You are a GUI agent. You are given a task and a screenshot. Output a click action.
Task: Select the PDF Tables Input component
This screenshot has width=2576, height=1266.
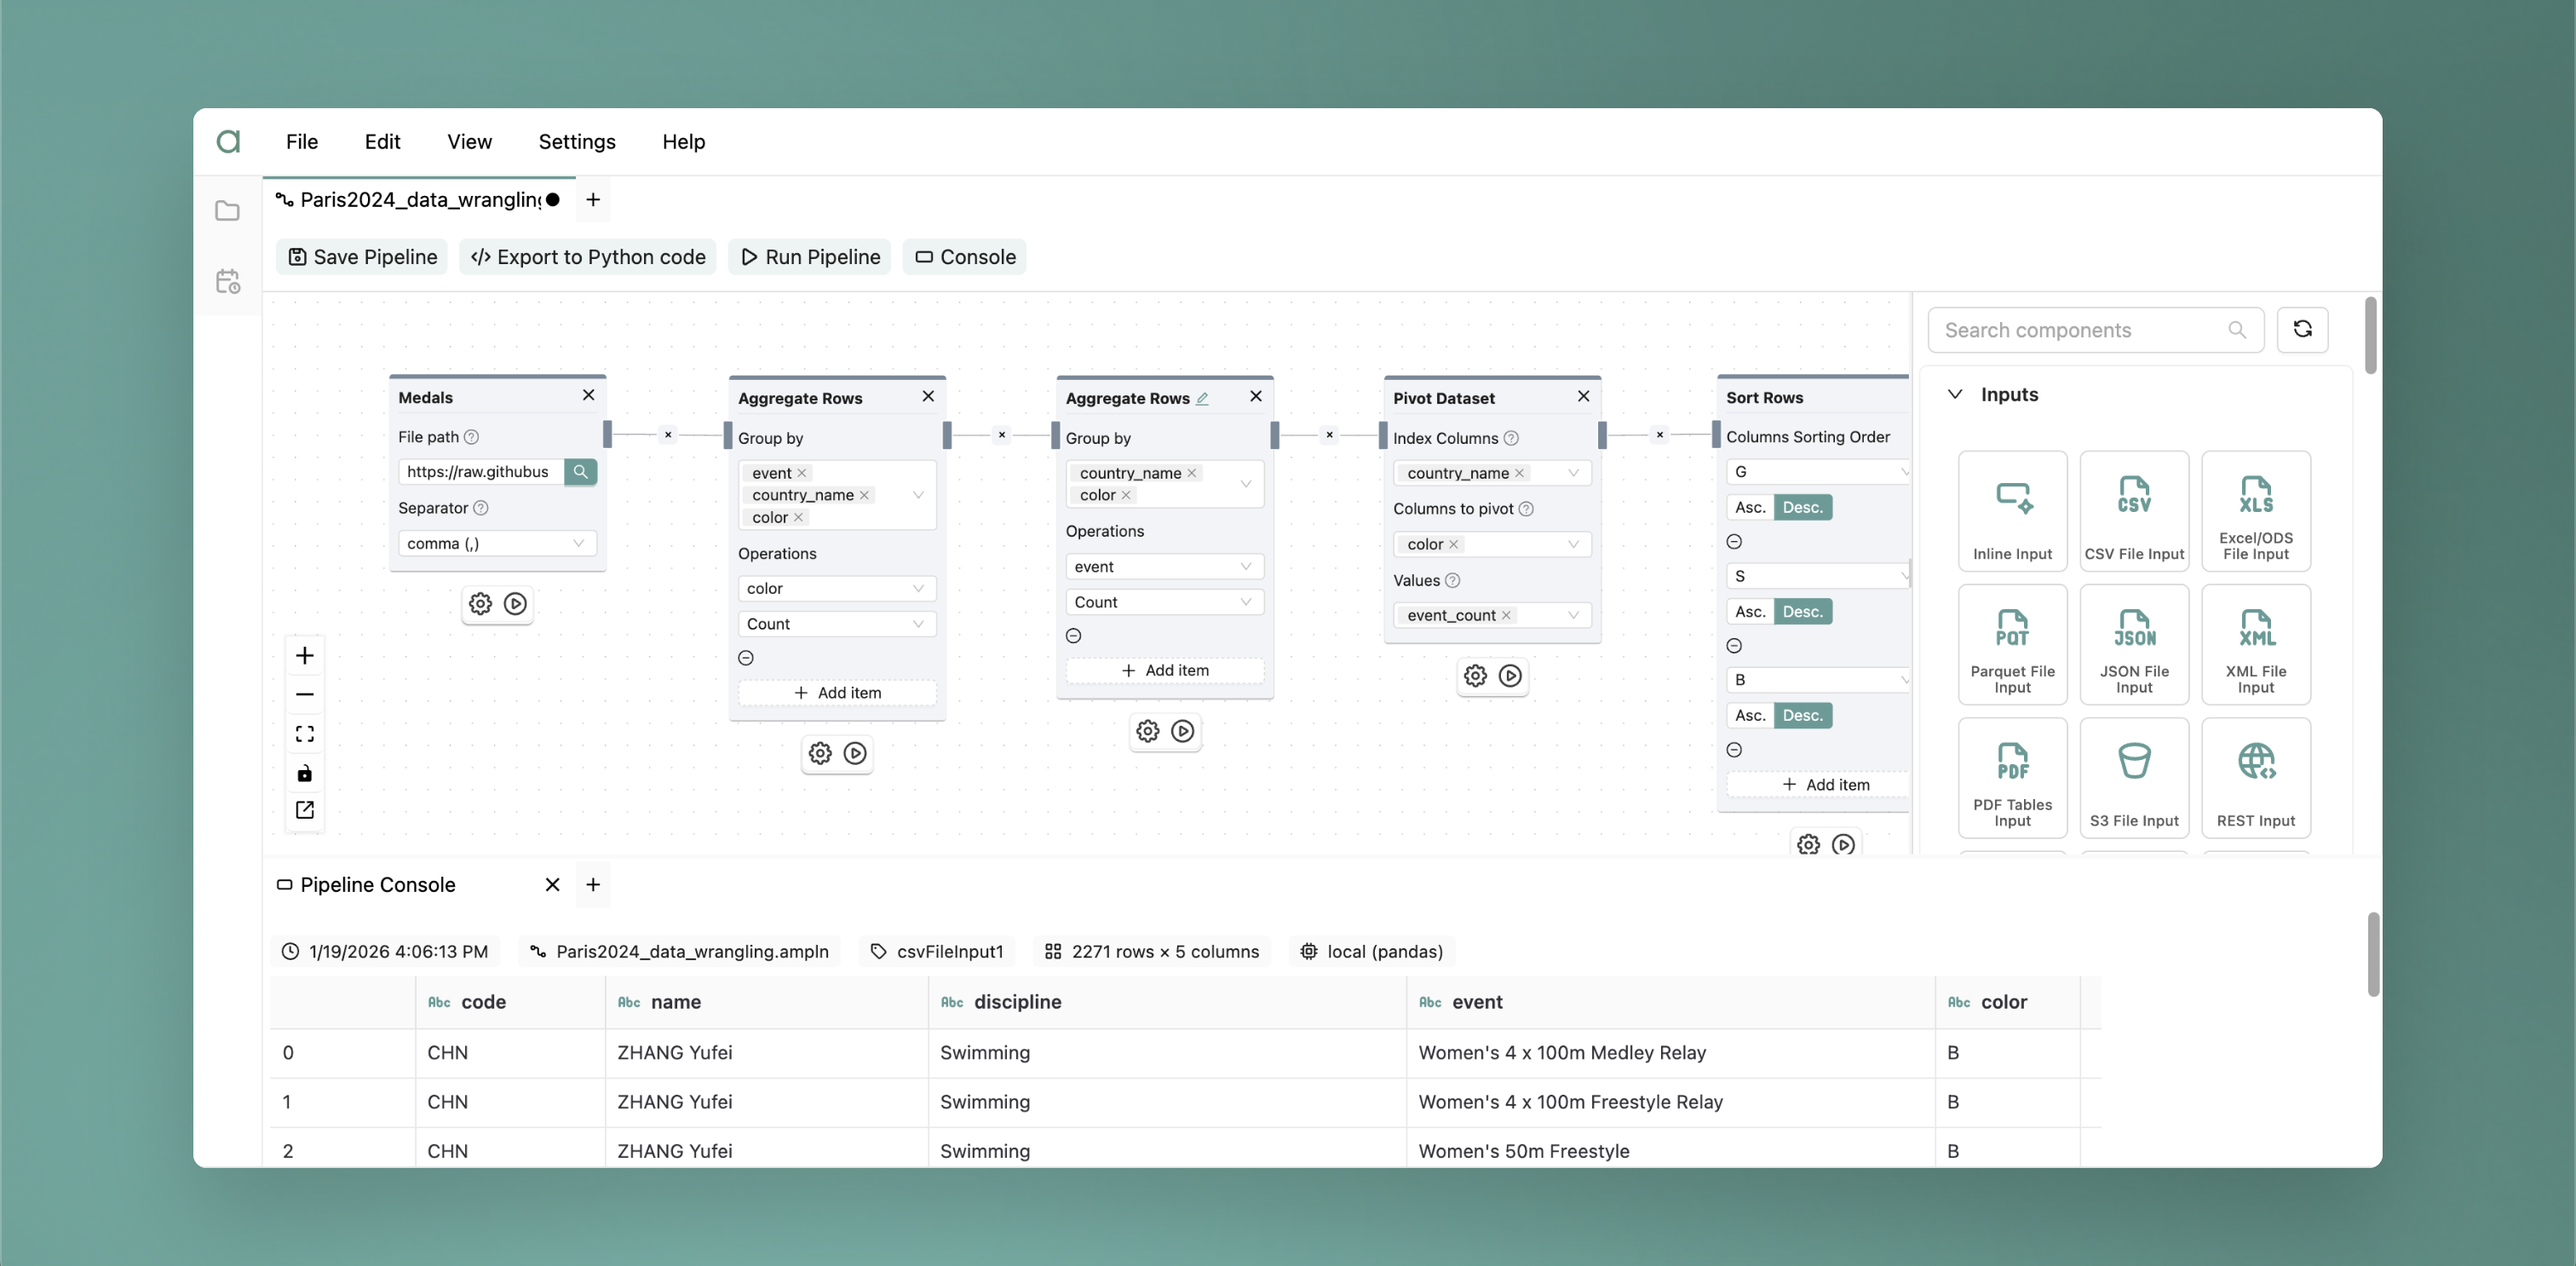coord(2012,778)
